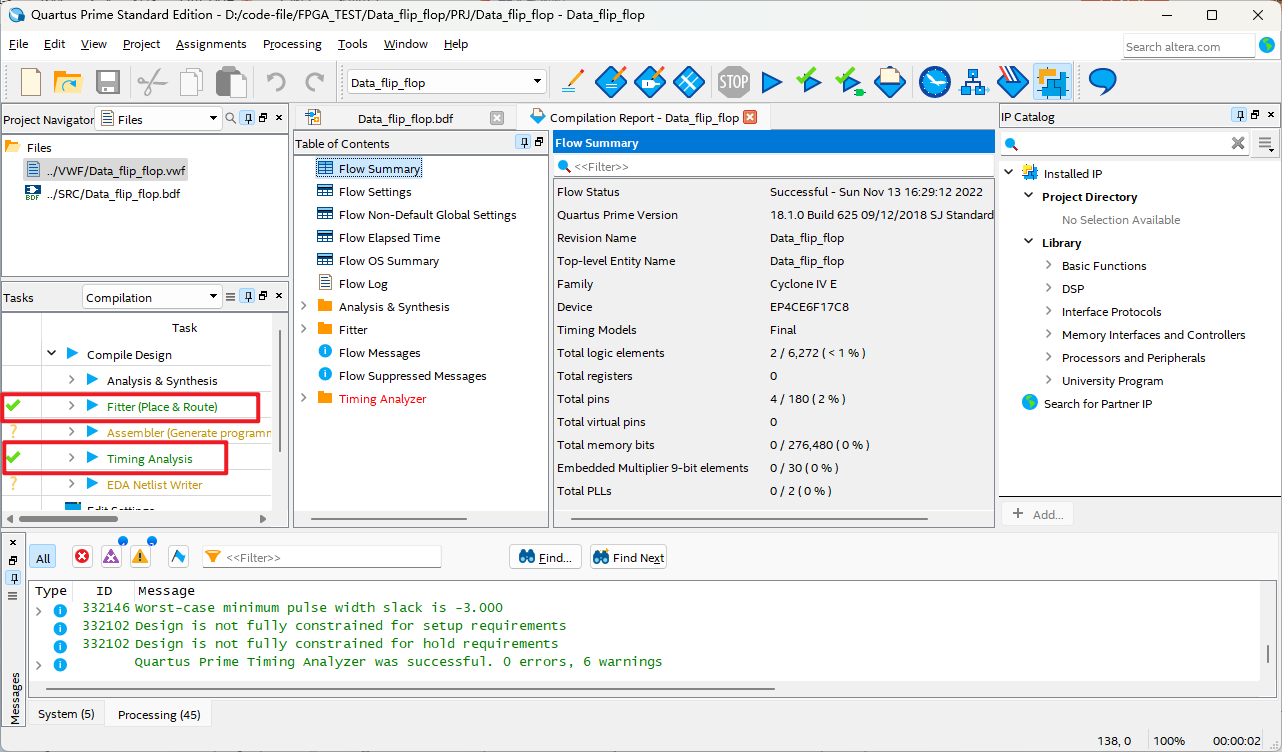
Task: Click the play icon with green checkmark
Action: [x=808, y=81]
